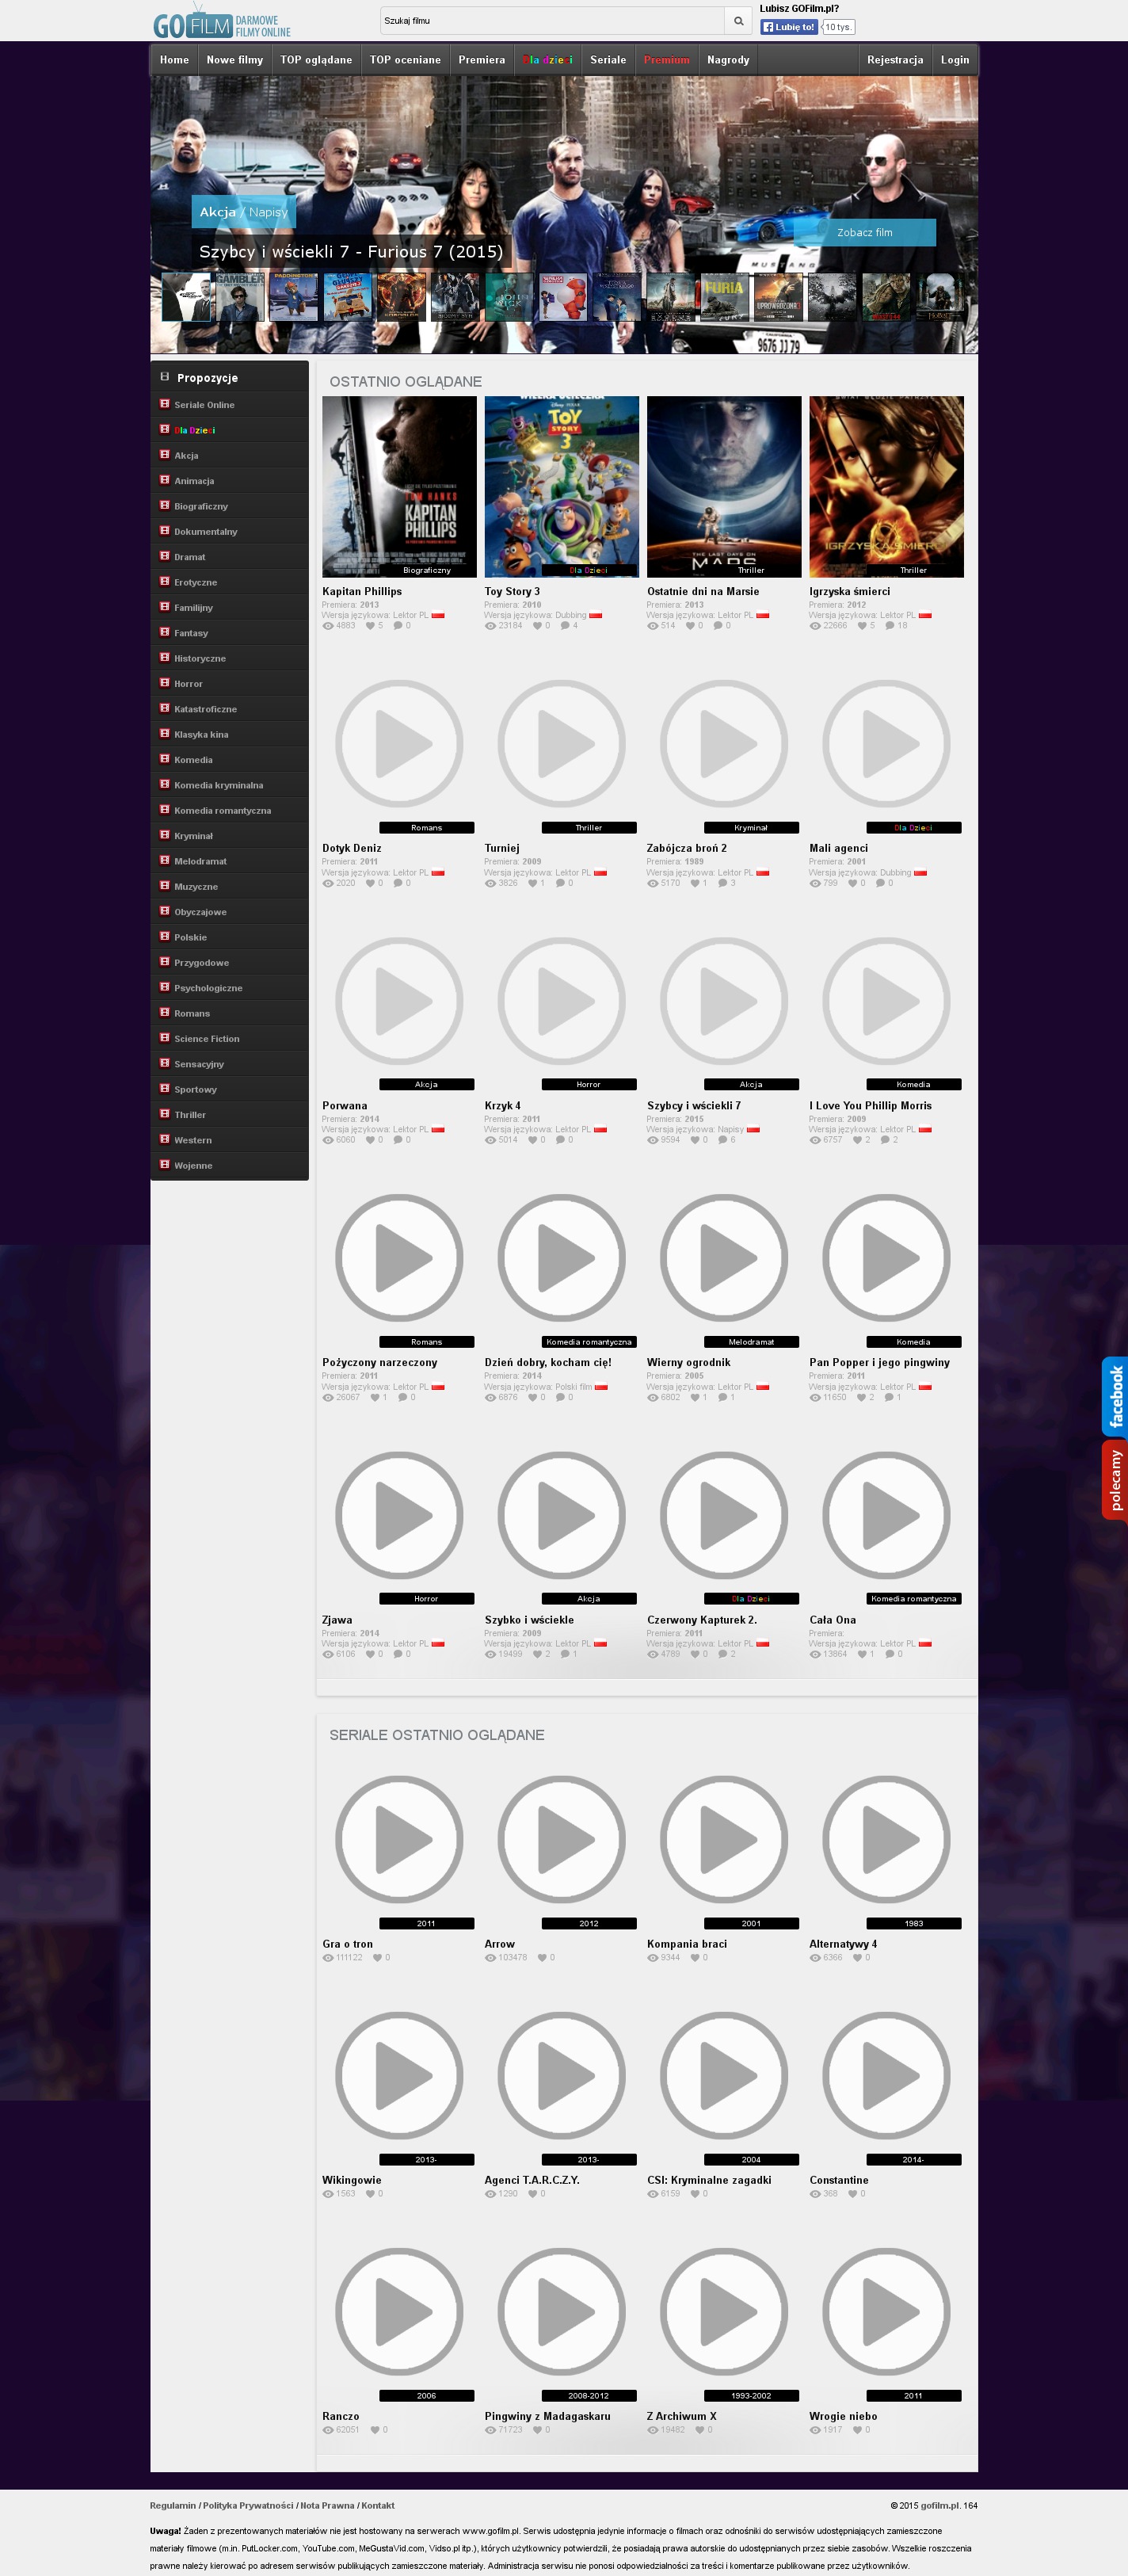Click the search magnifier button
1128x2576 pixels.
click(738, 21)
